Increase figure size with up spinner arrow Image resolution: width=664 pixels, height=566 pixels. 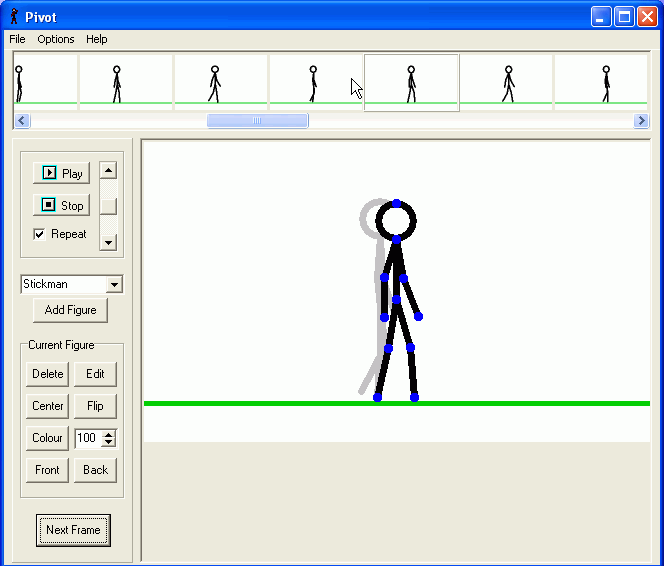109,434
